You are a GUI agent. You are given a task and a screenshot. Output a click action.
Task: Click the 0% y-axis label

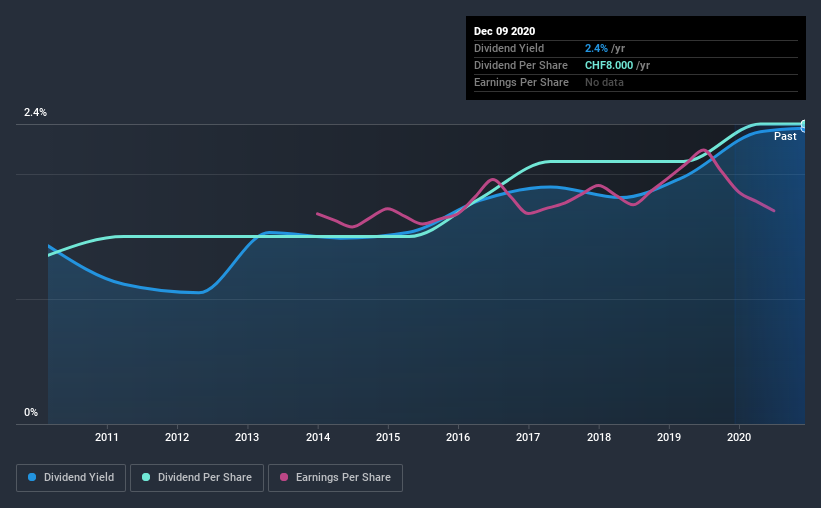point(31,413)
